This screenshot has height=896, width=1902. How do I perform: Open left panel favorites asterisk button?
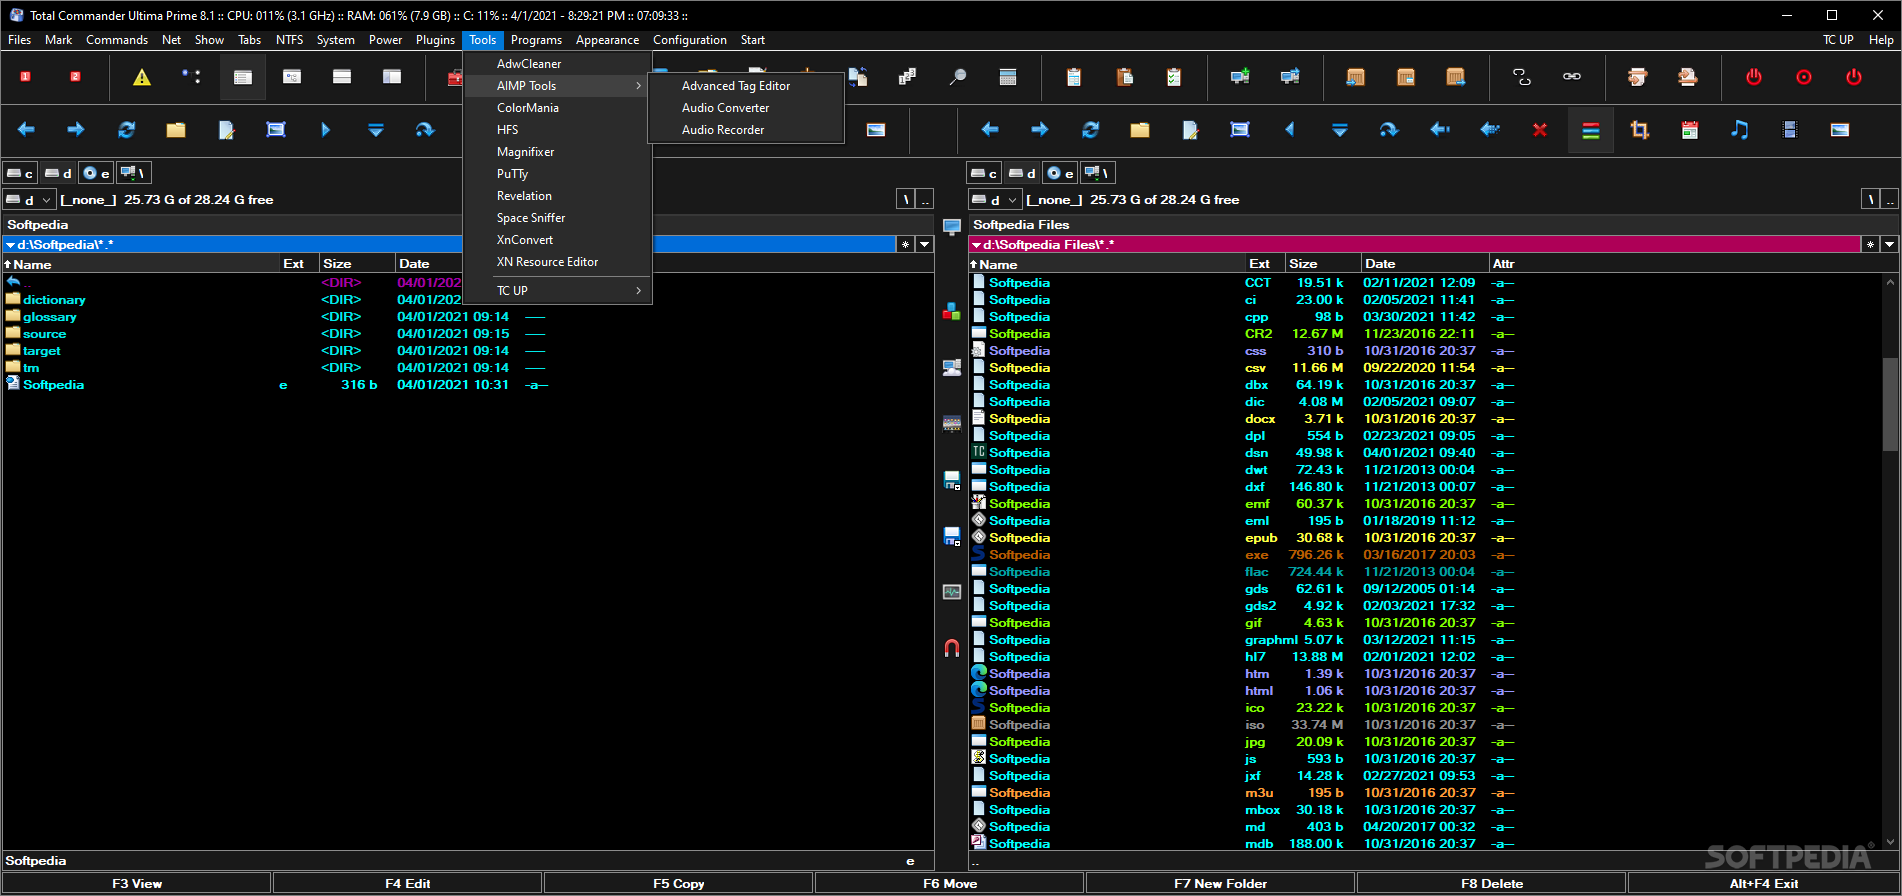[905, 245]
